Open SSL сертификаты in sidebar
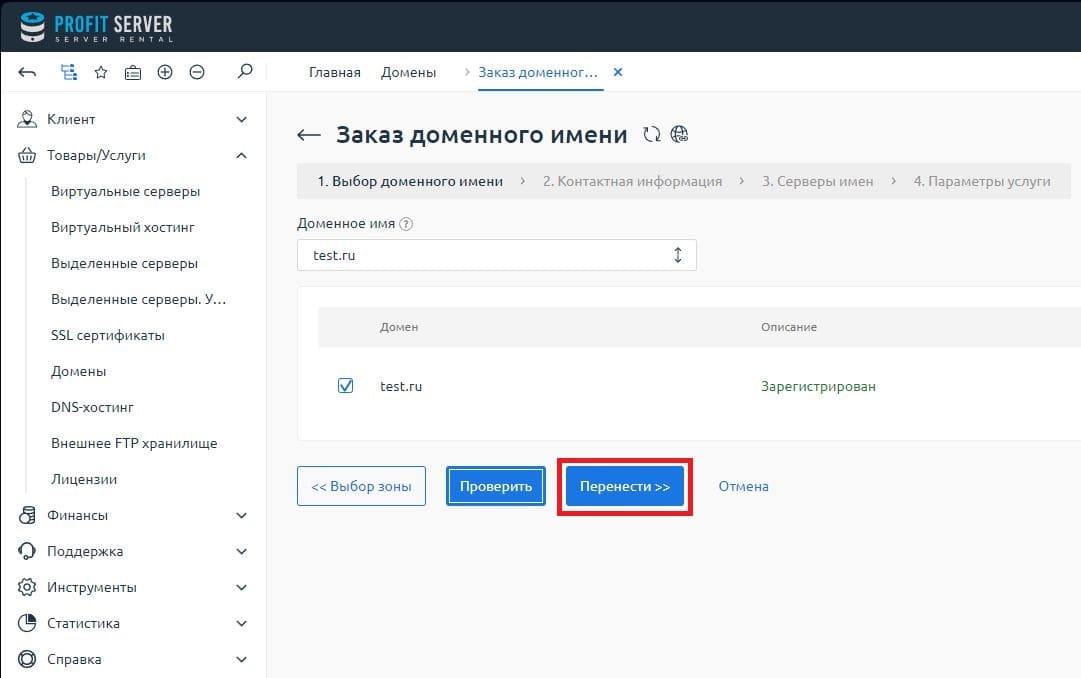1081x678 pixels. (x=108, y=335)
